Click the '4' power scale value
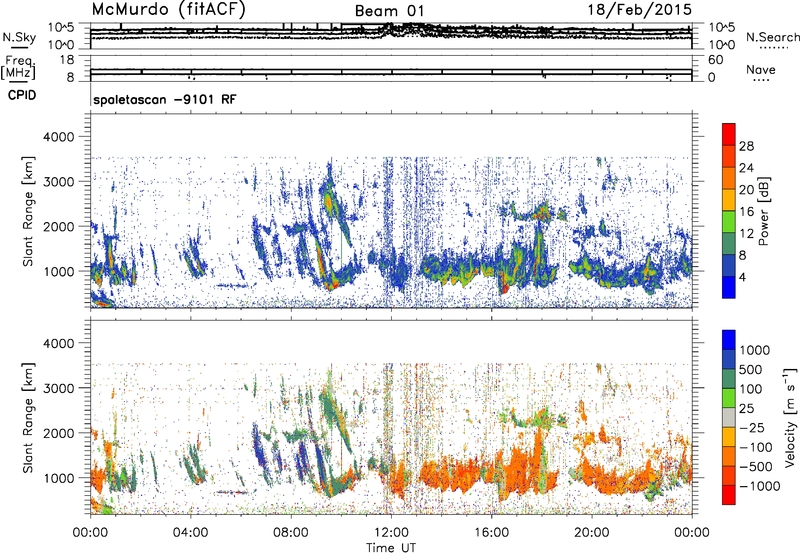The width and height of the screenshot is (800, 554). pyautogui.click(x=742, y=277)
